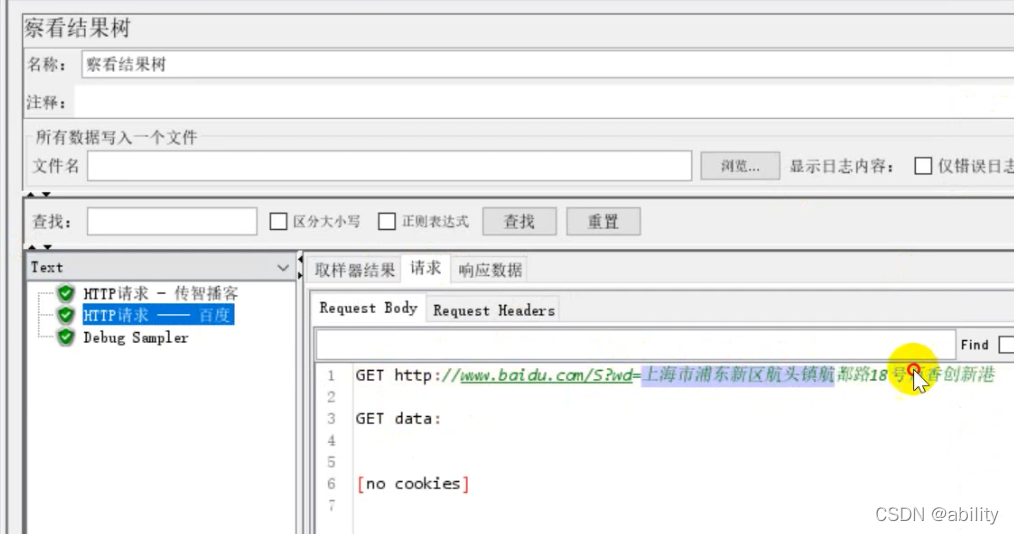Click the [no cookies] line
Image resolution: width=1014 pixels, height=534 pixels.
click(x=413, y=484)
